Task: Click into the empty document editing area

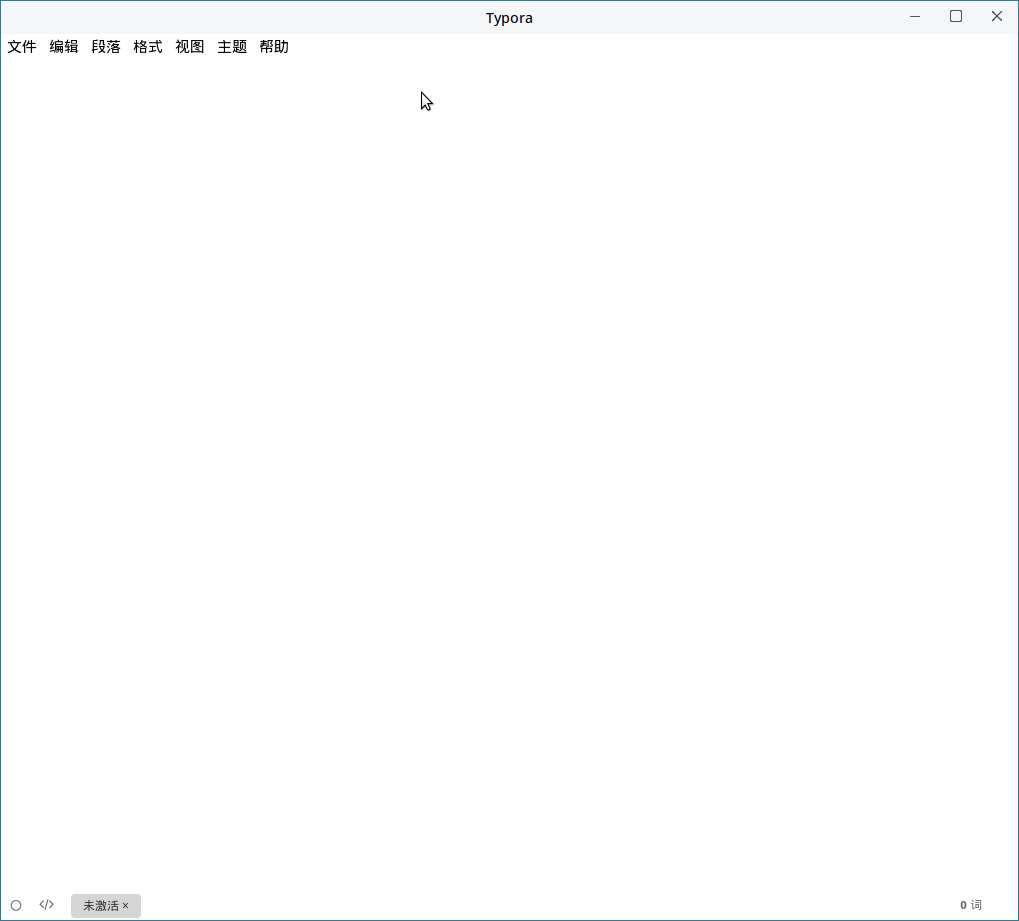Action: [x=510, y=474]
